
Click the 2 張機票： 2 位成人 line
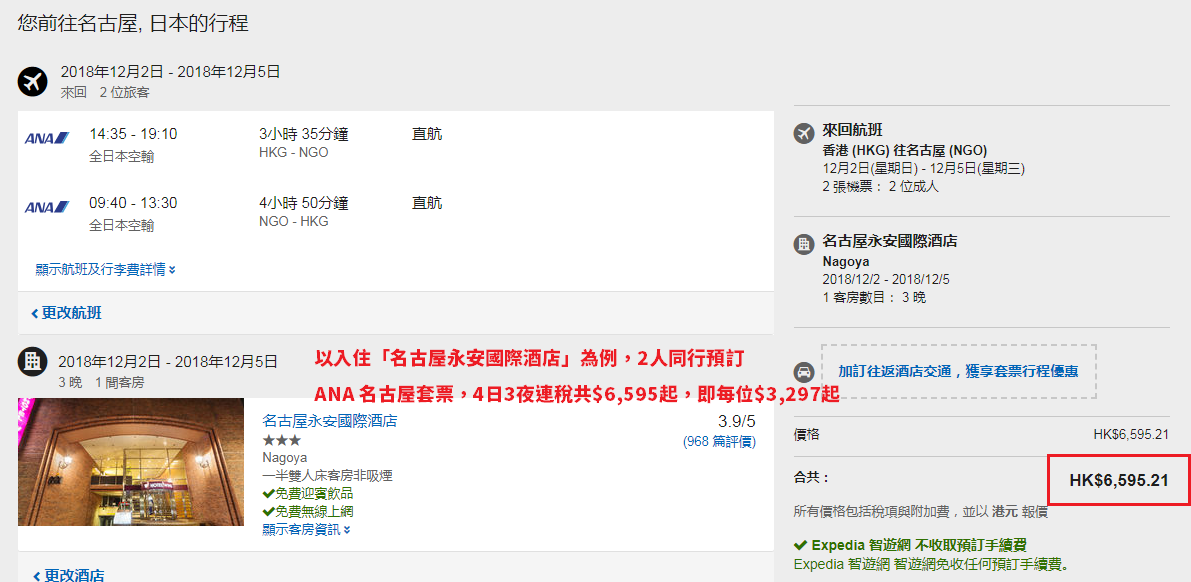click(880, 186)
